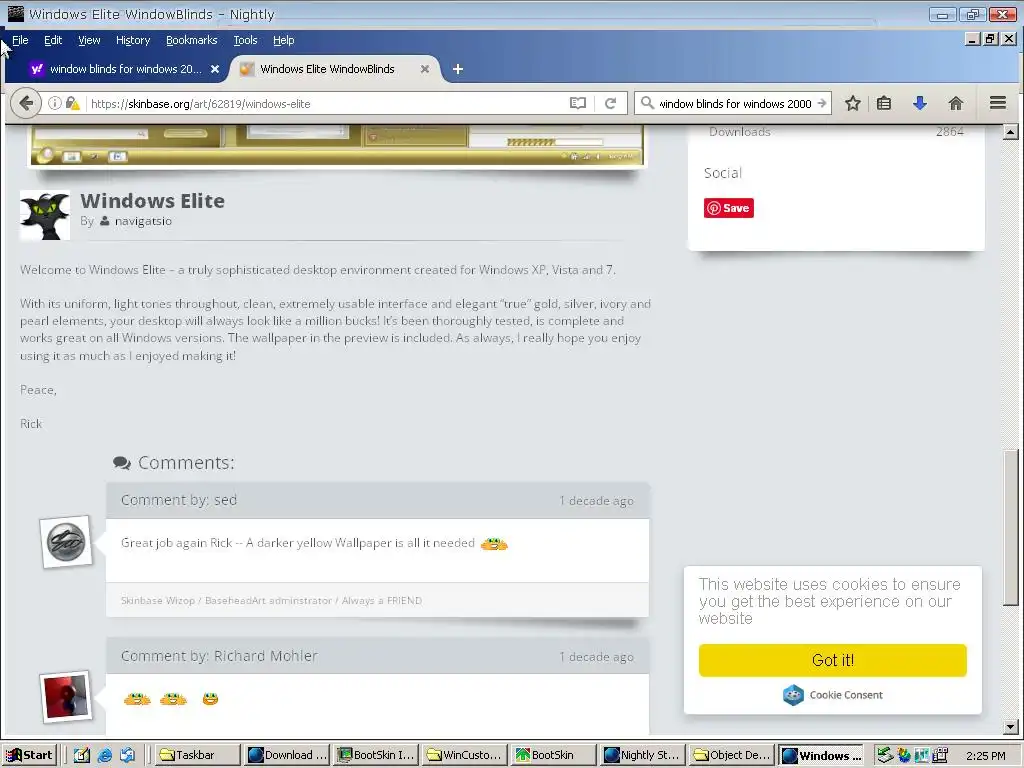The image size is (1024, 768).
Task: Open the Help menu
Action: point(283,40)
